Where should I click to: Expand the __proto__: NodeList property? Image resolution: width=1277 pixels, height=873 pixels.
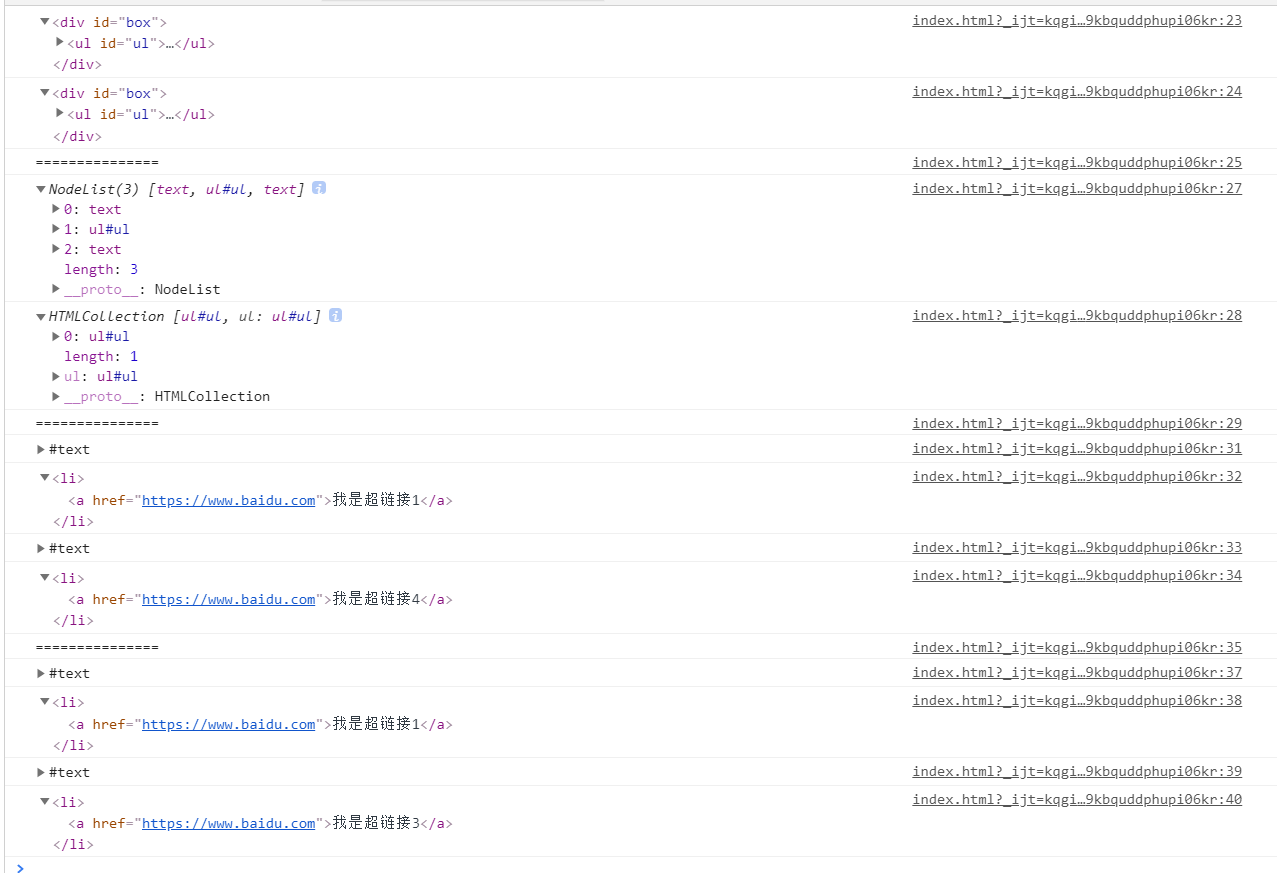(56, 289)
